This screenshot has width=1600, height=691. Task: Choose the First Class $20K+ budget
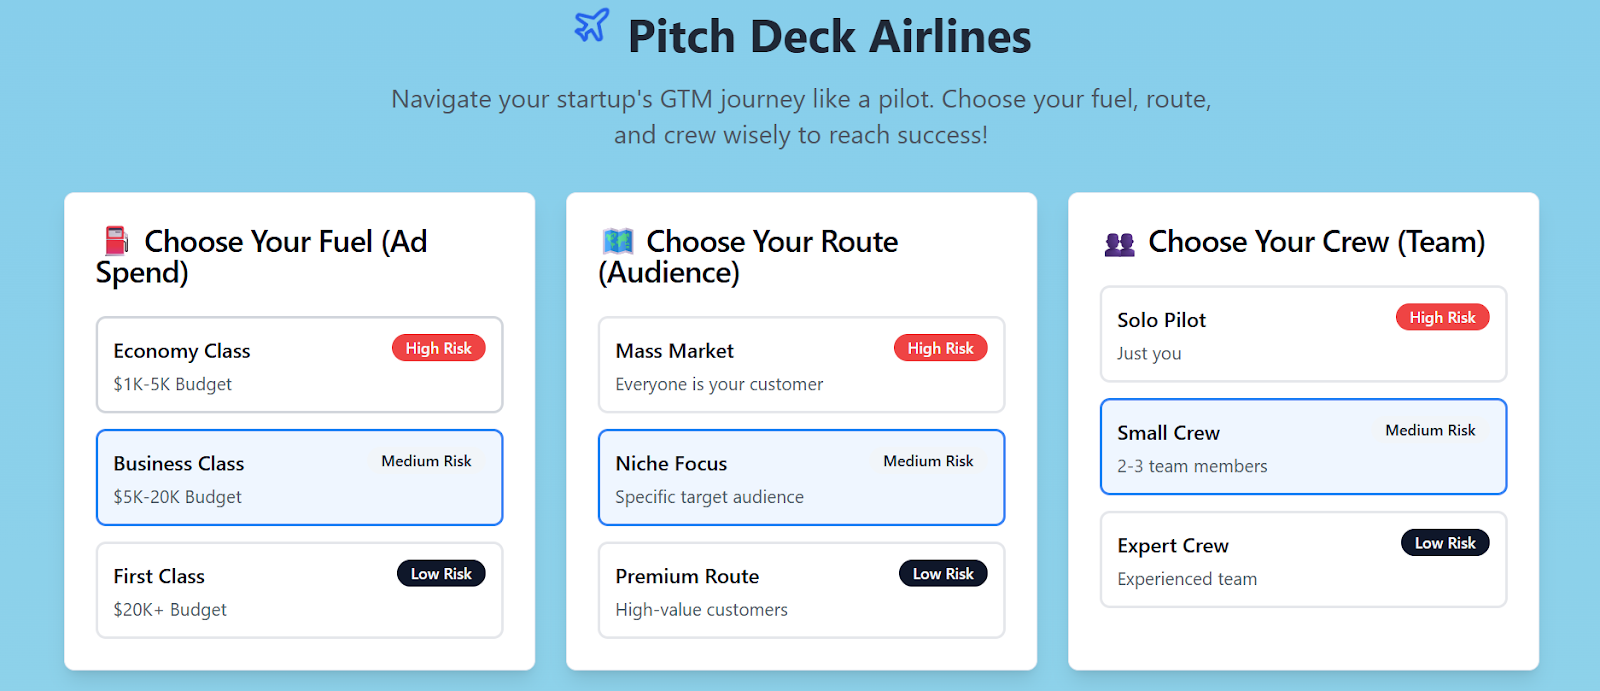299,590
